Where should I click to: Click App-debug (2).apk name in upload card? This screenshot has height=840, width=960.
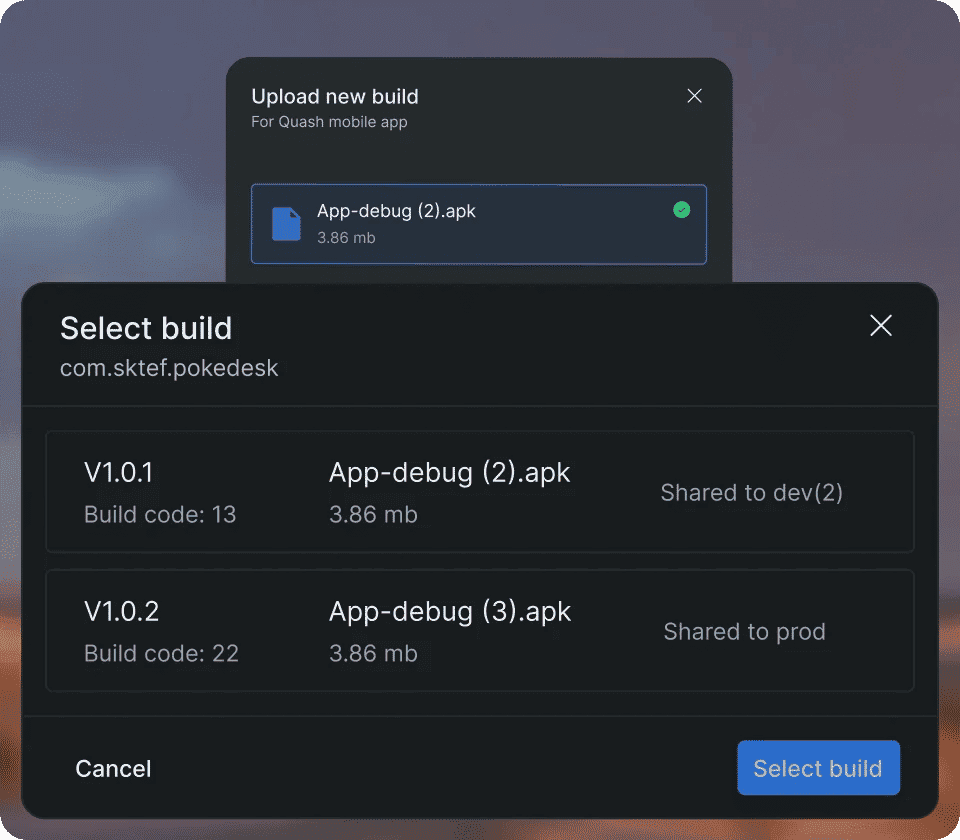coord(396,211)
